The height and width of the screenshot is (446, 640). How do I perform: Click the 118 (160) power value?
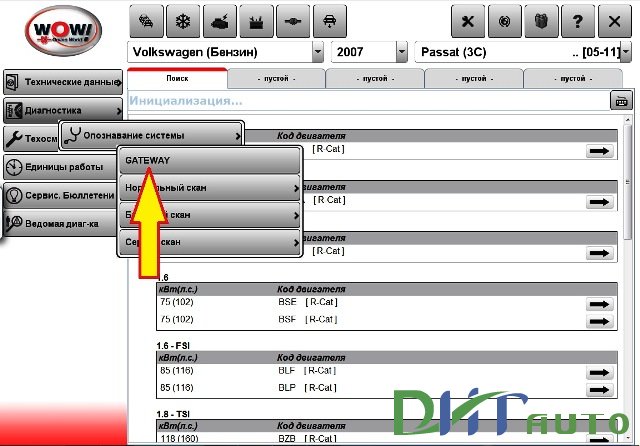(179, 439)
